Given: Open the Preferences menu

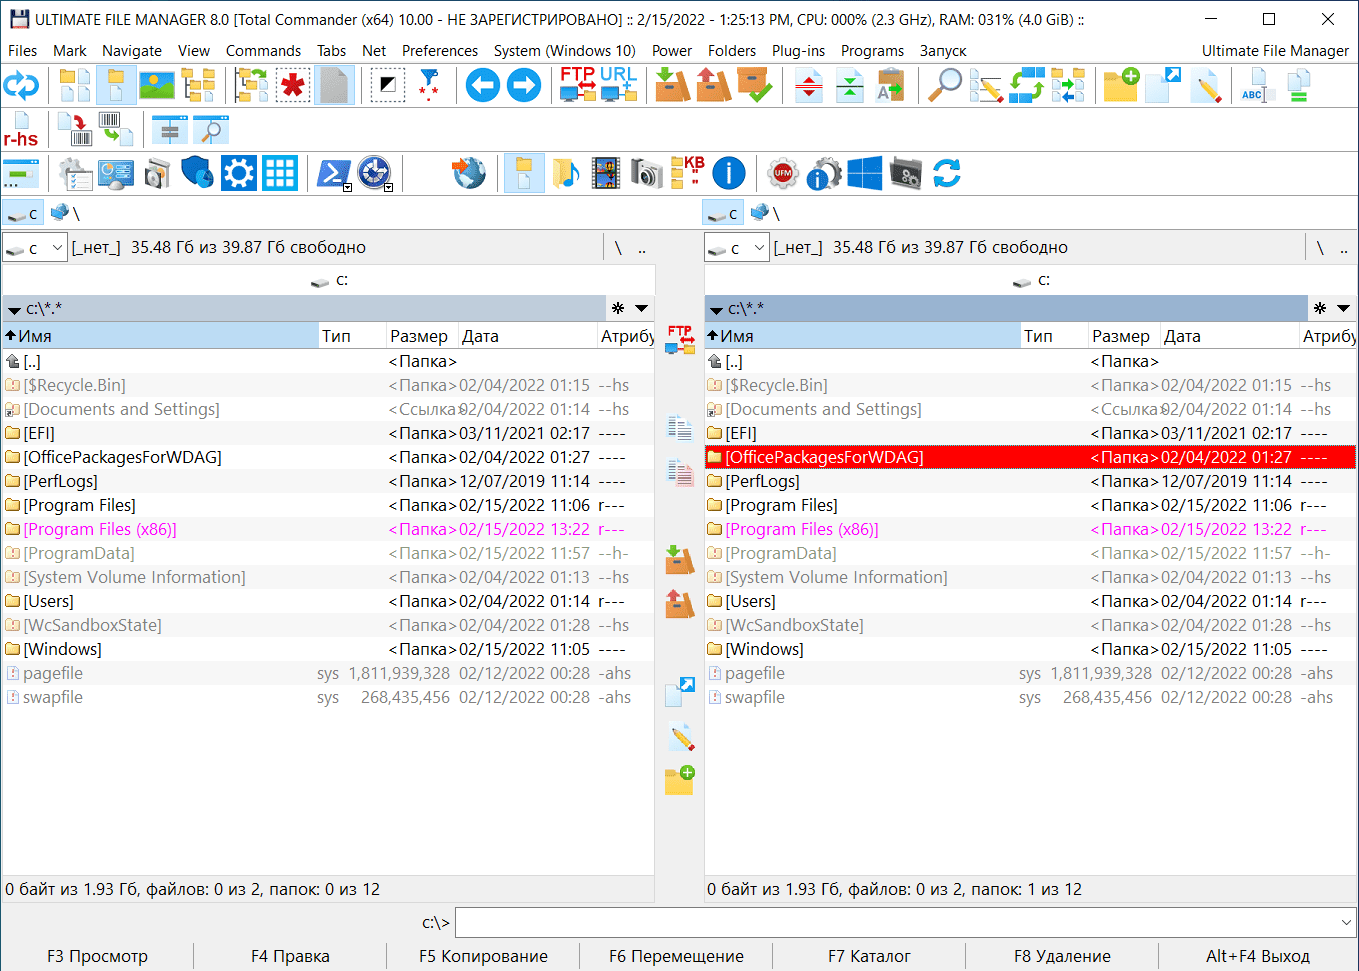Looking at the screenshot, I should [440, 51].
